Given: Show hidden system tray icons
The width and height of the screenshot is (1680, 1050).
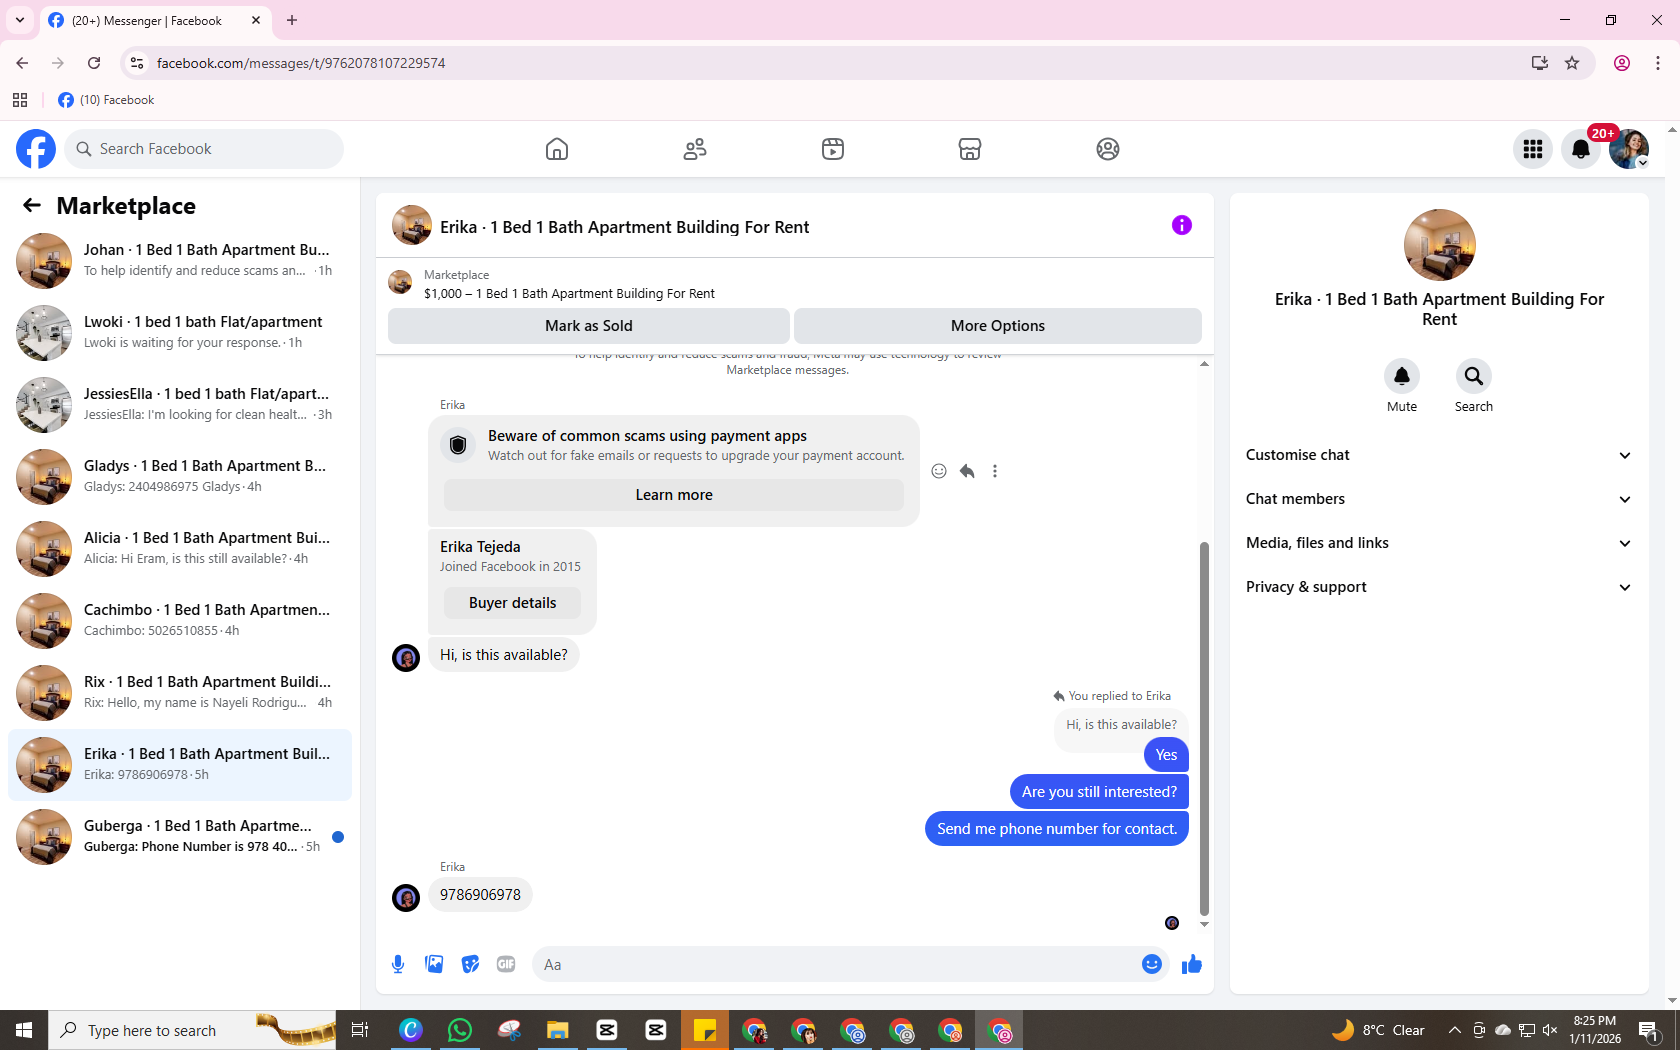Looking at the screenshot, I should coord(1455,1030).
